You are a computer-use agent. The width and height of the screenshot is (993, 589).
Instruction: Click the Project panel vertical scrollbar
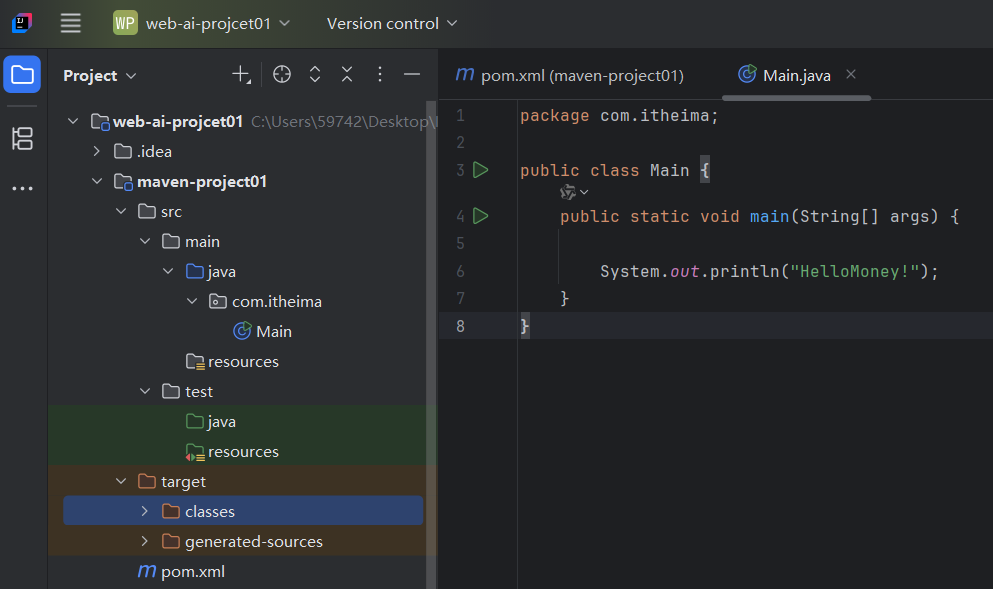(431, 345)
